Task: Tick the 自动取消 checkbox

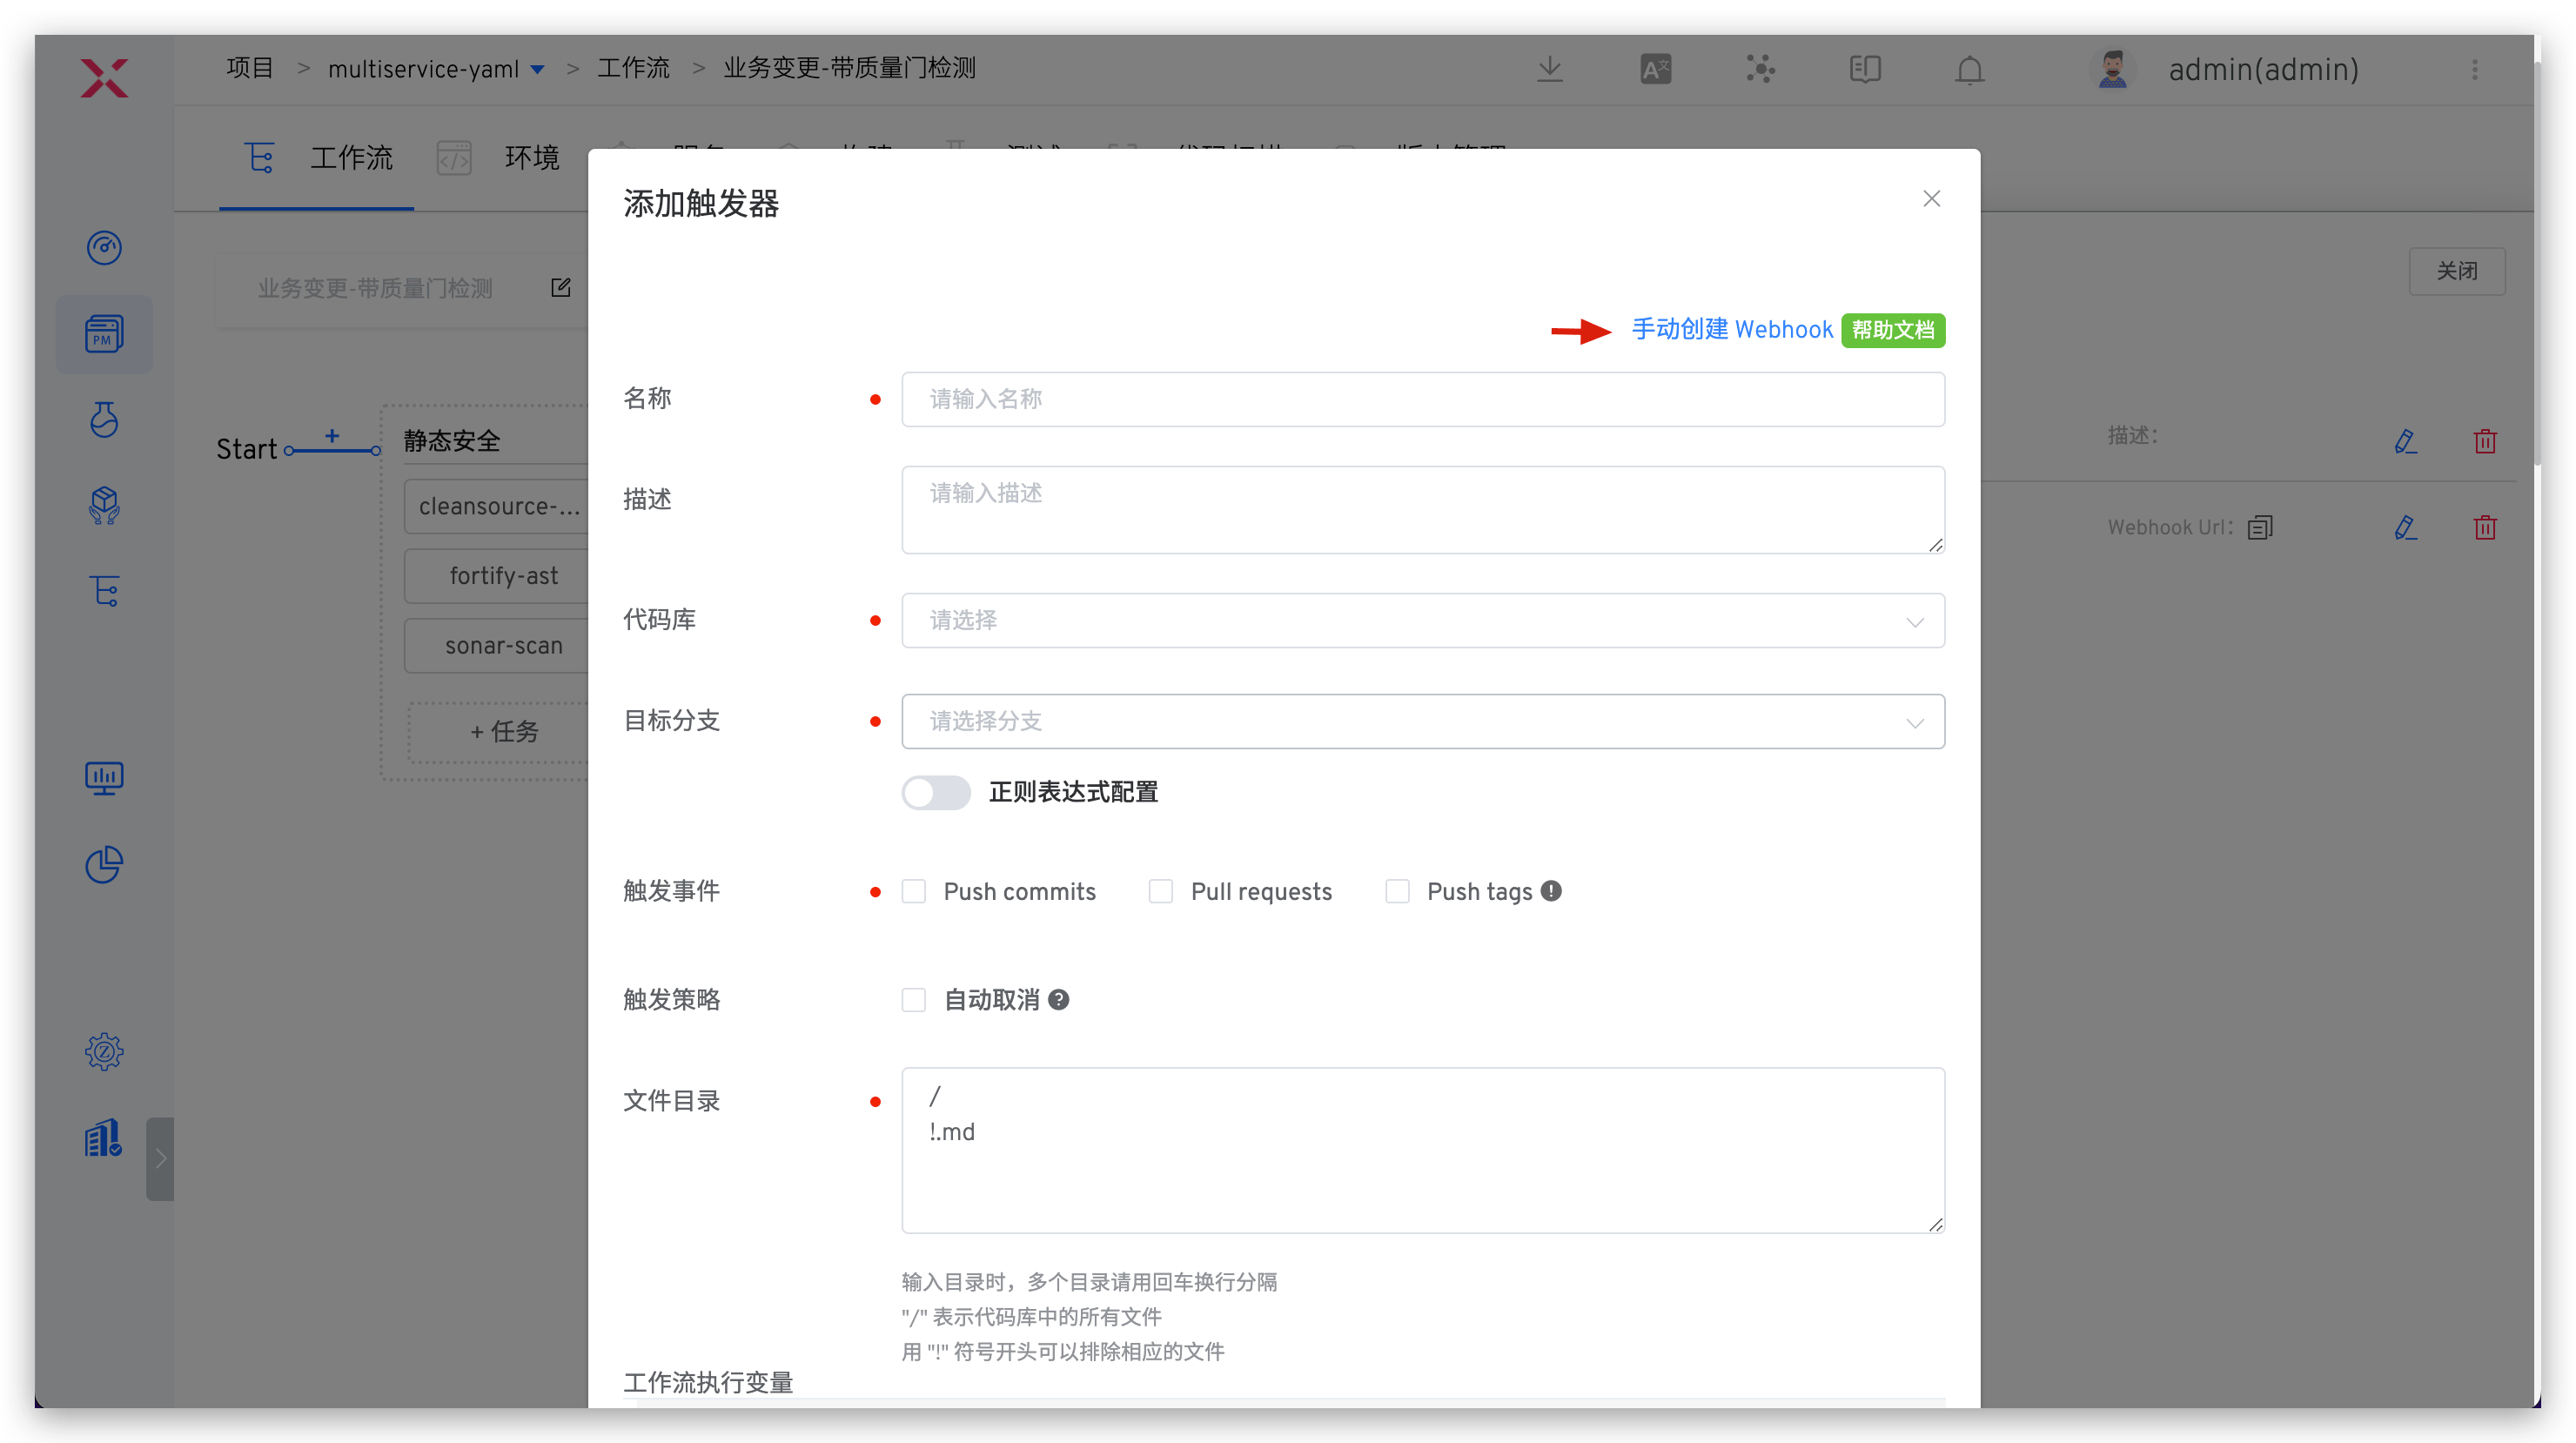Action: (x=914, y=1000)
